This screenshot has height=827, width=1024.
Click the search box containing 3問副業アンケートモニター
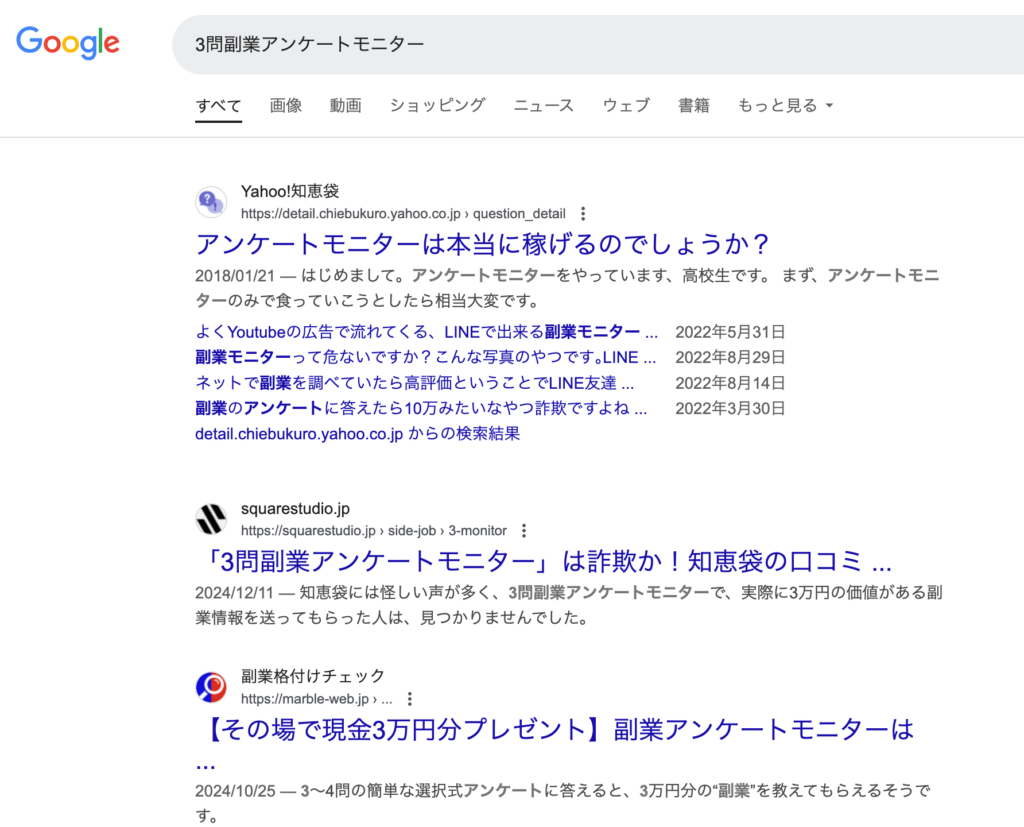tap(598, 44)
